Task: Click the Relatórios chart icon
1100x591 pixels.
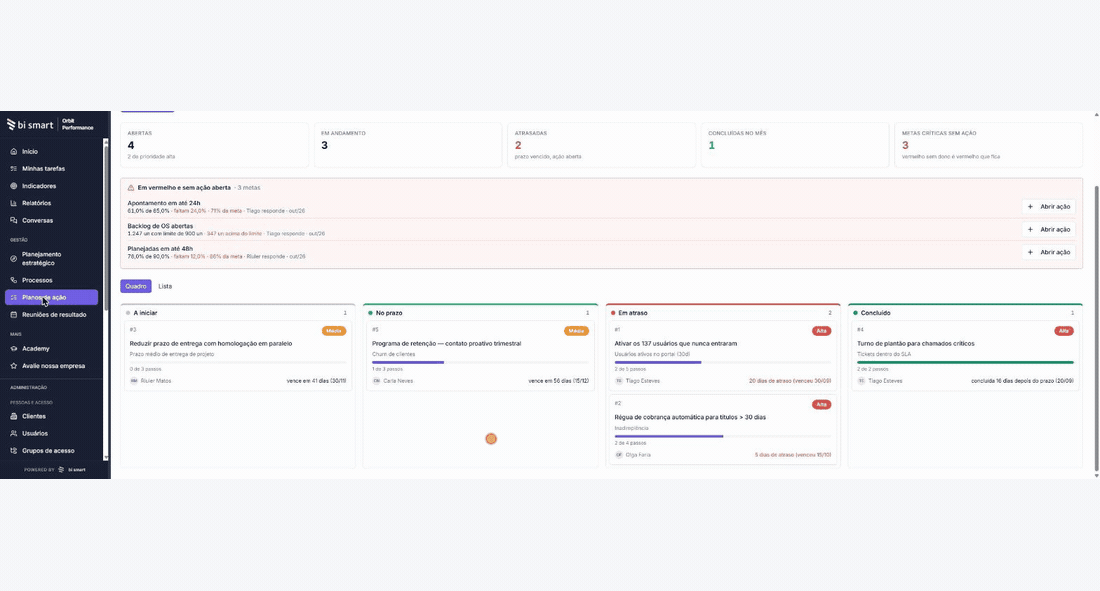Action: click(13, 203)
